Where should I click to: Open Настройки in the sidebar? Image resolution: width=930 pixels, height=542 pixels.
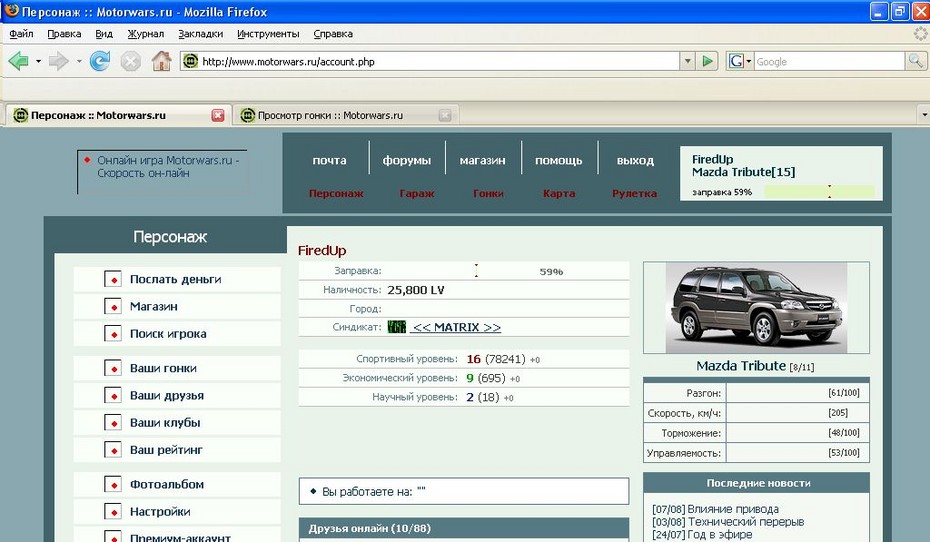click(160, 512)
